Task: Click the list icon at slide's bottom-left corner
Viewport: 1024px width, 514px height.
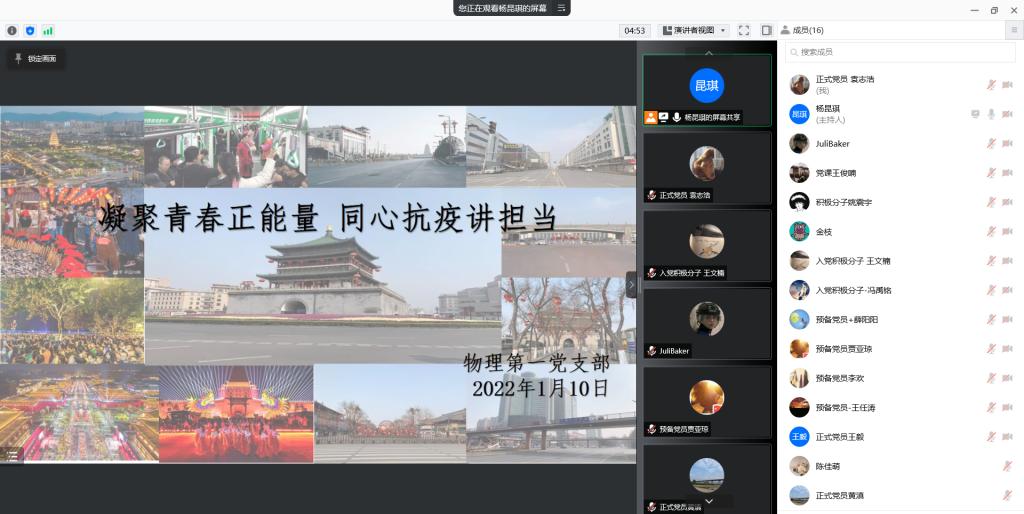Action: click(13, 455)
